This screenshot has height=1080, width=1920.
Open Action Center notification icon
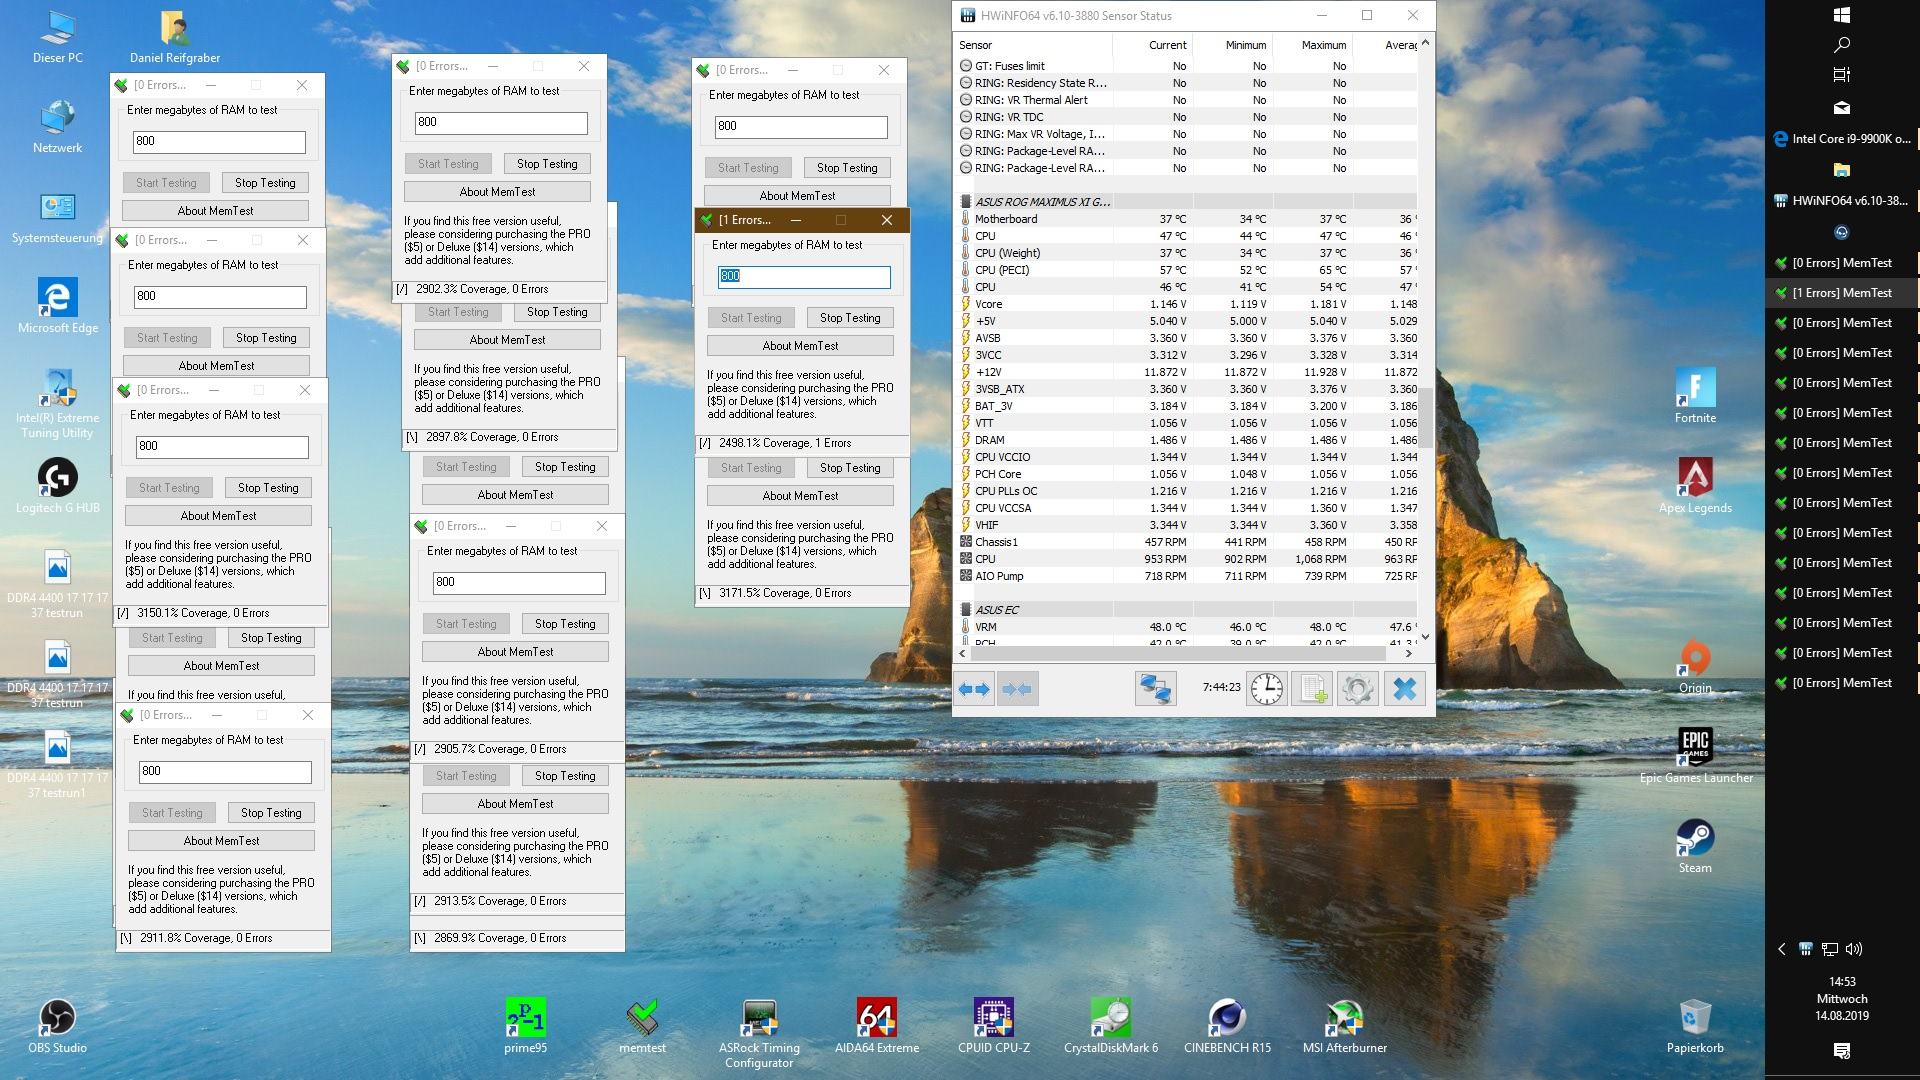(1842, 1050)
